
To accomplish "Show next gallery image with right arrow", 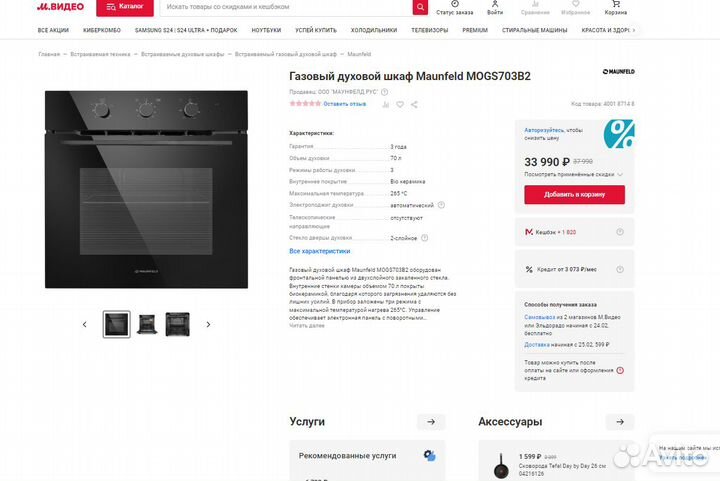I will [x=208, y=324].
